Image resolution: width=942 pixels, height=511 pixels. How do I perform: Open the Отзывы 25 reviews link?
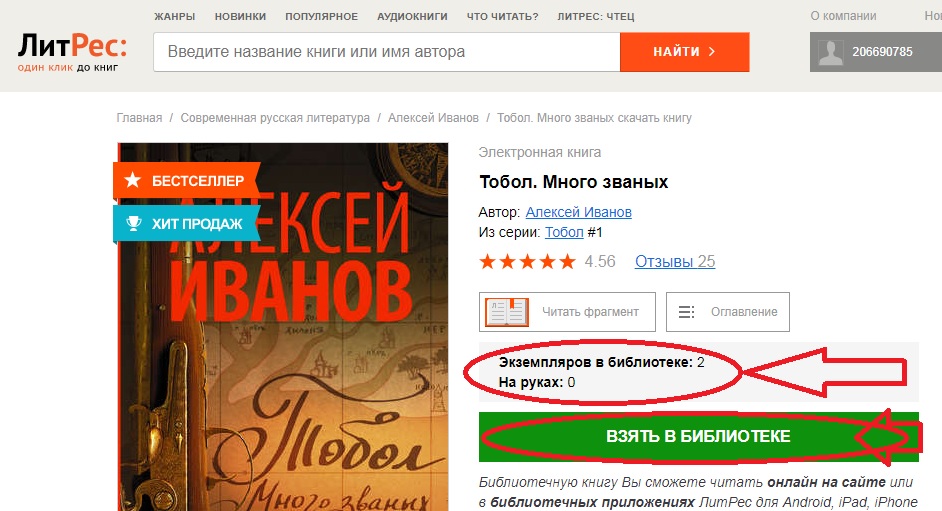pos(675,261)
